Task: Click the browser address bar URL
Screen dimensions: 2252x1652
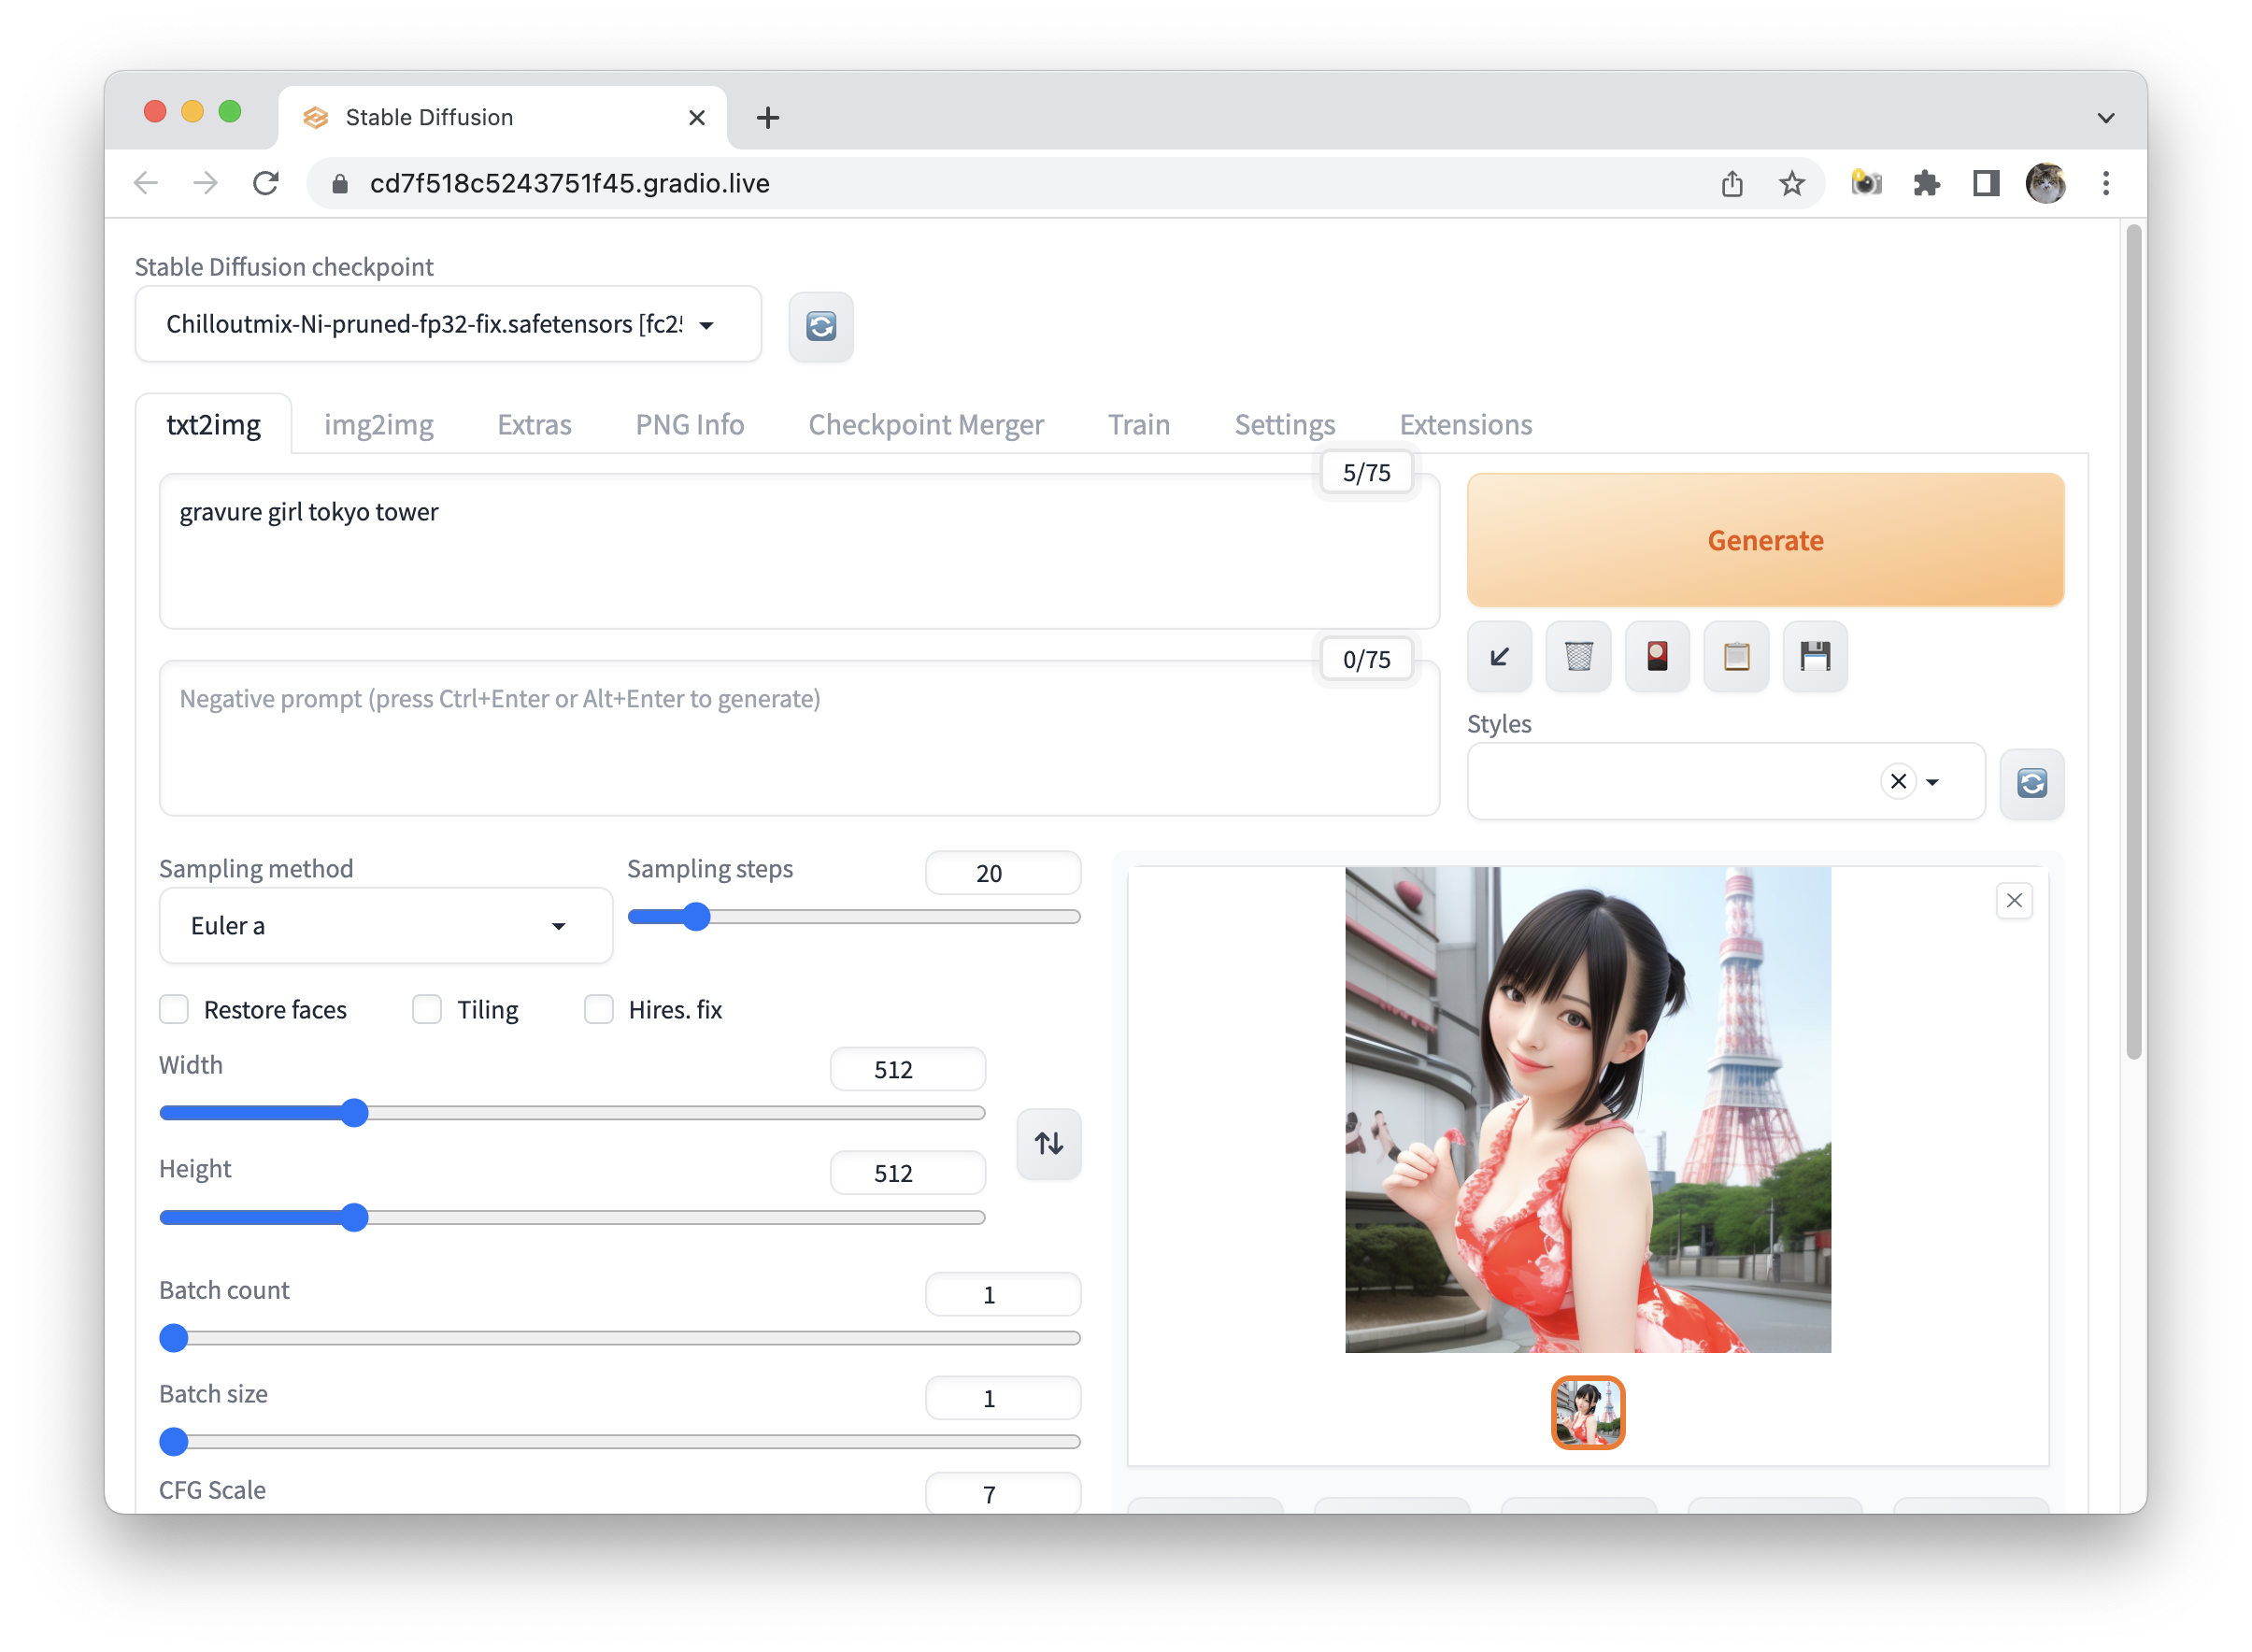Action: 570,183
